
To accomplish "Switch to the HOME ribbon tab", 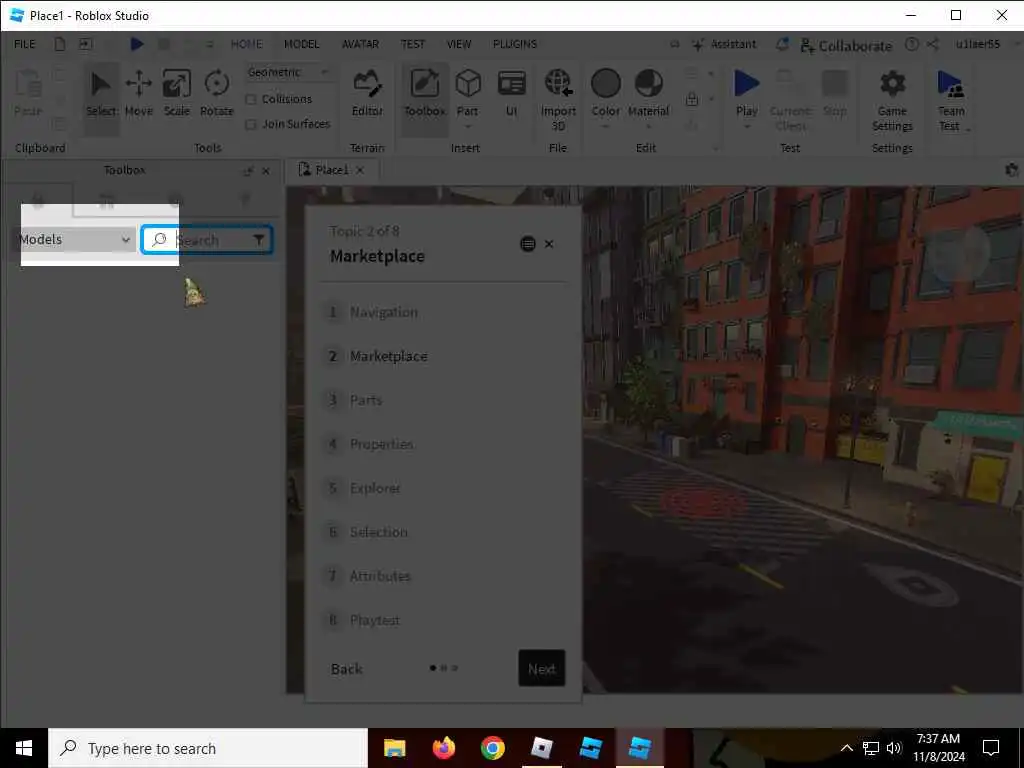I will 246,44.
